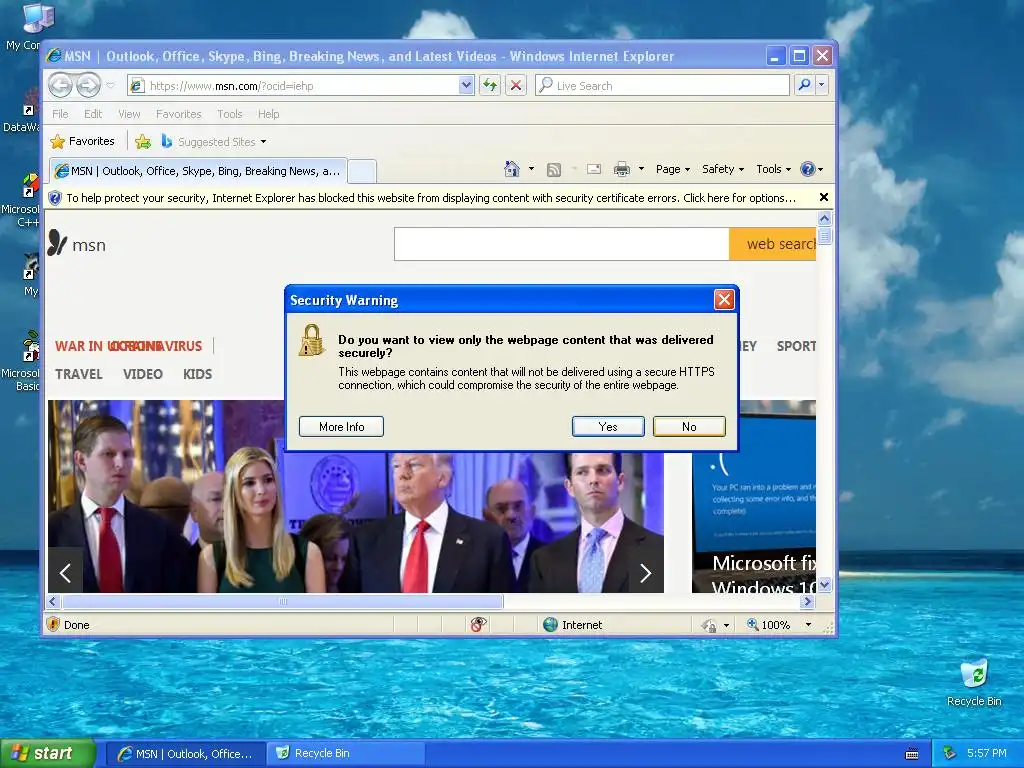Click the Live Search magnifier button
Viewport: 1024px width, 768px height.
(805, 85)
